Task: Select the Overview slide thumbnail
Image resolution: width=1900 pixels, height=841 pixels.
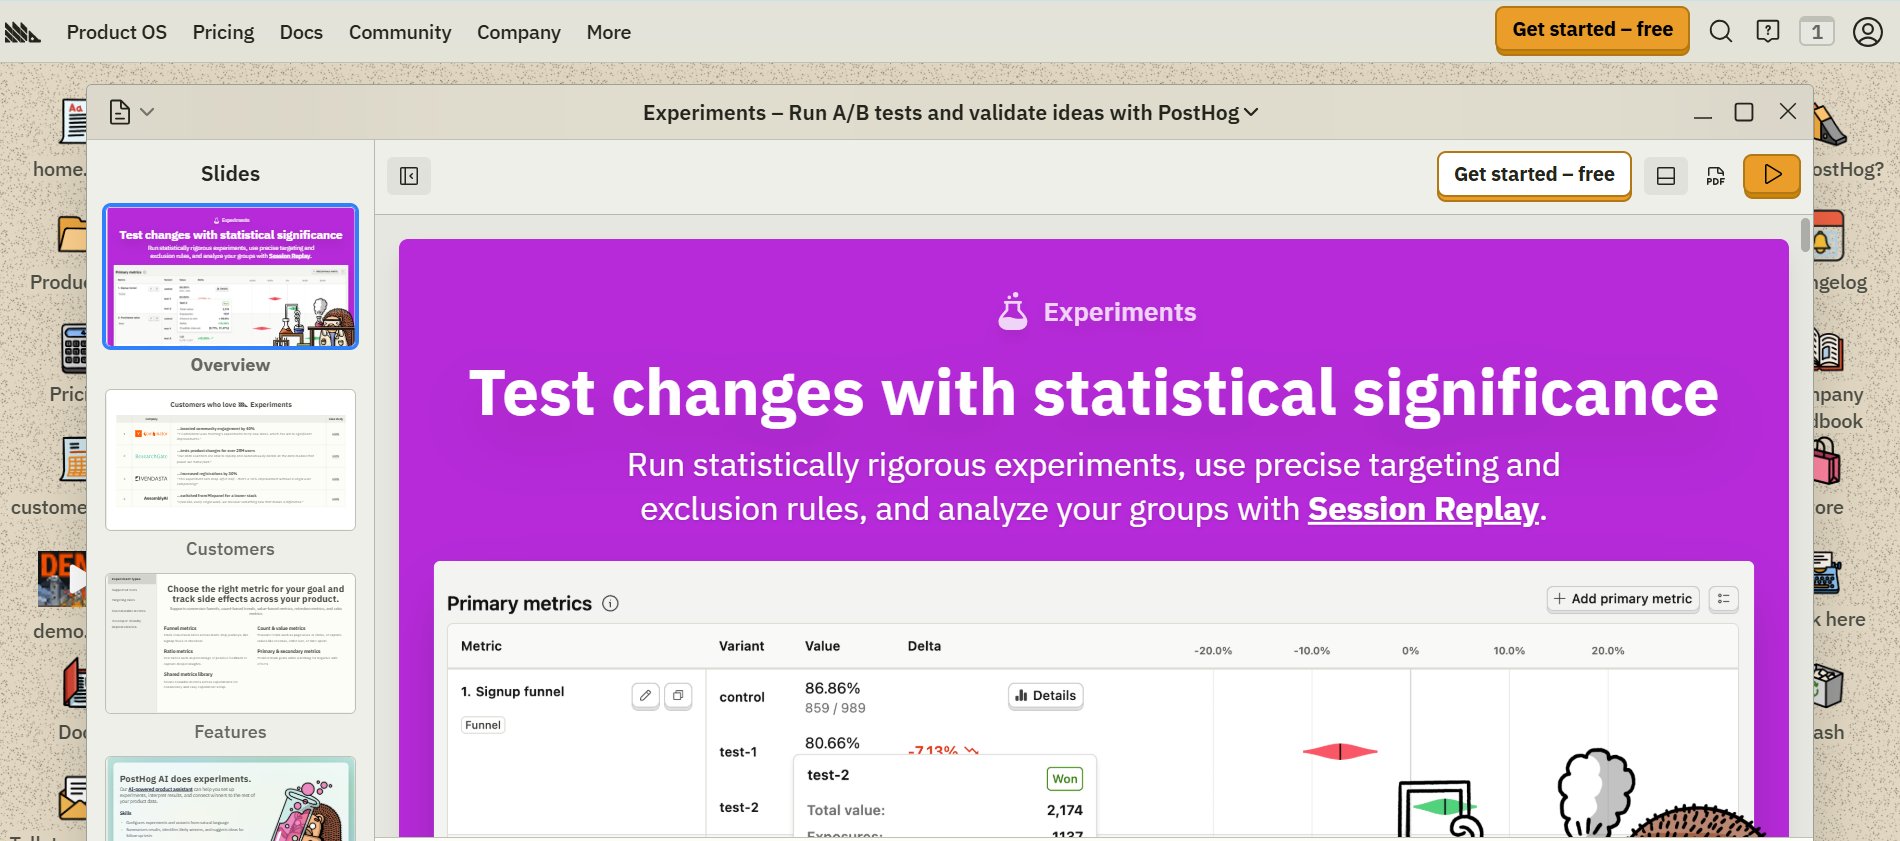Action: [x=230, y=277]
